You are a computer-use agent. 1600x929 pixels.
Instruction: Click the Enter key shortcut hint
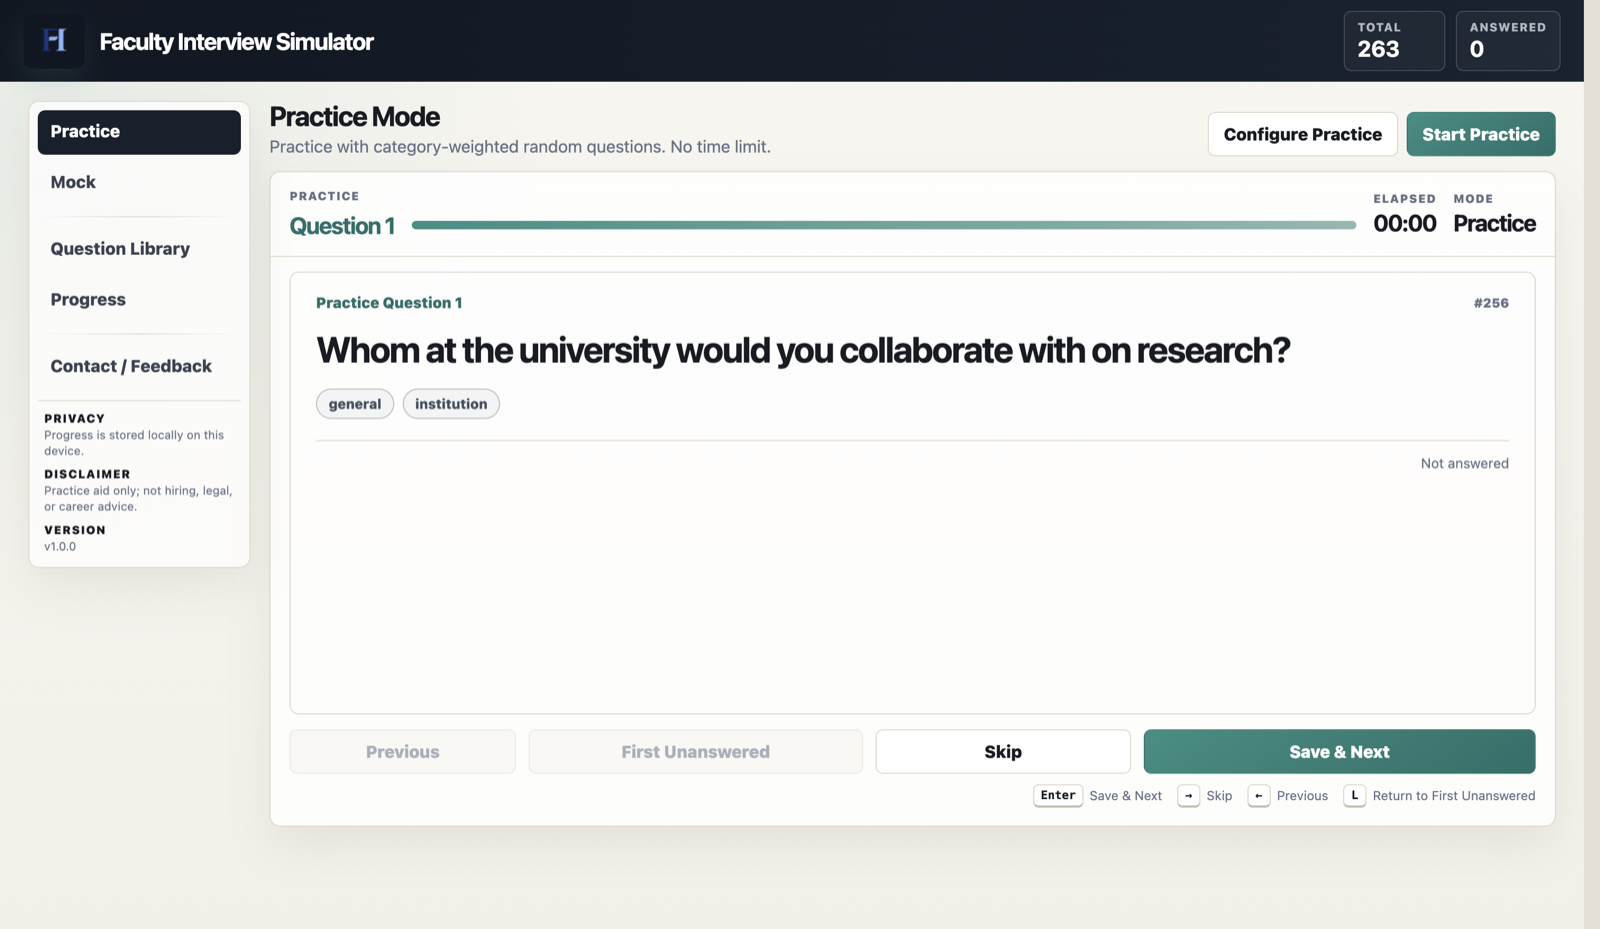tap(1058, 796)
